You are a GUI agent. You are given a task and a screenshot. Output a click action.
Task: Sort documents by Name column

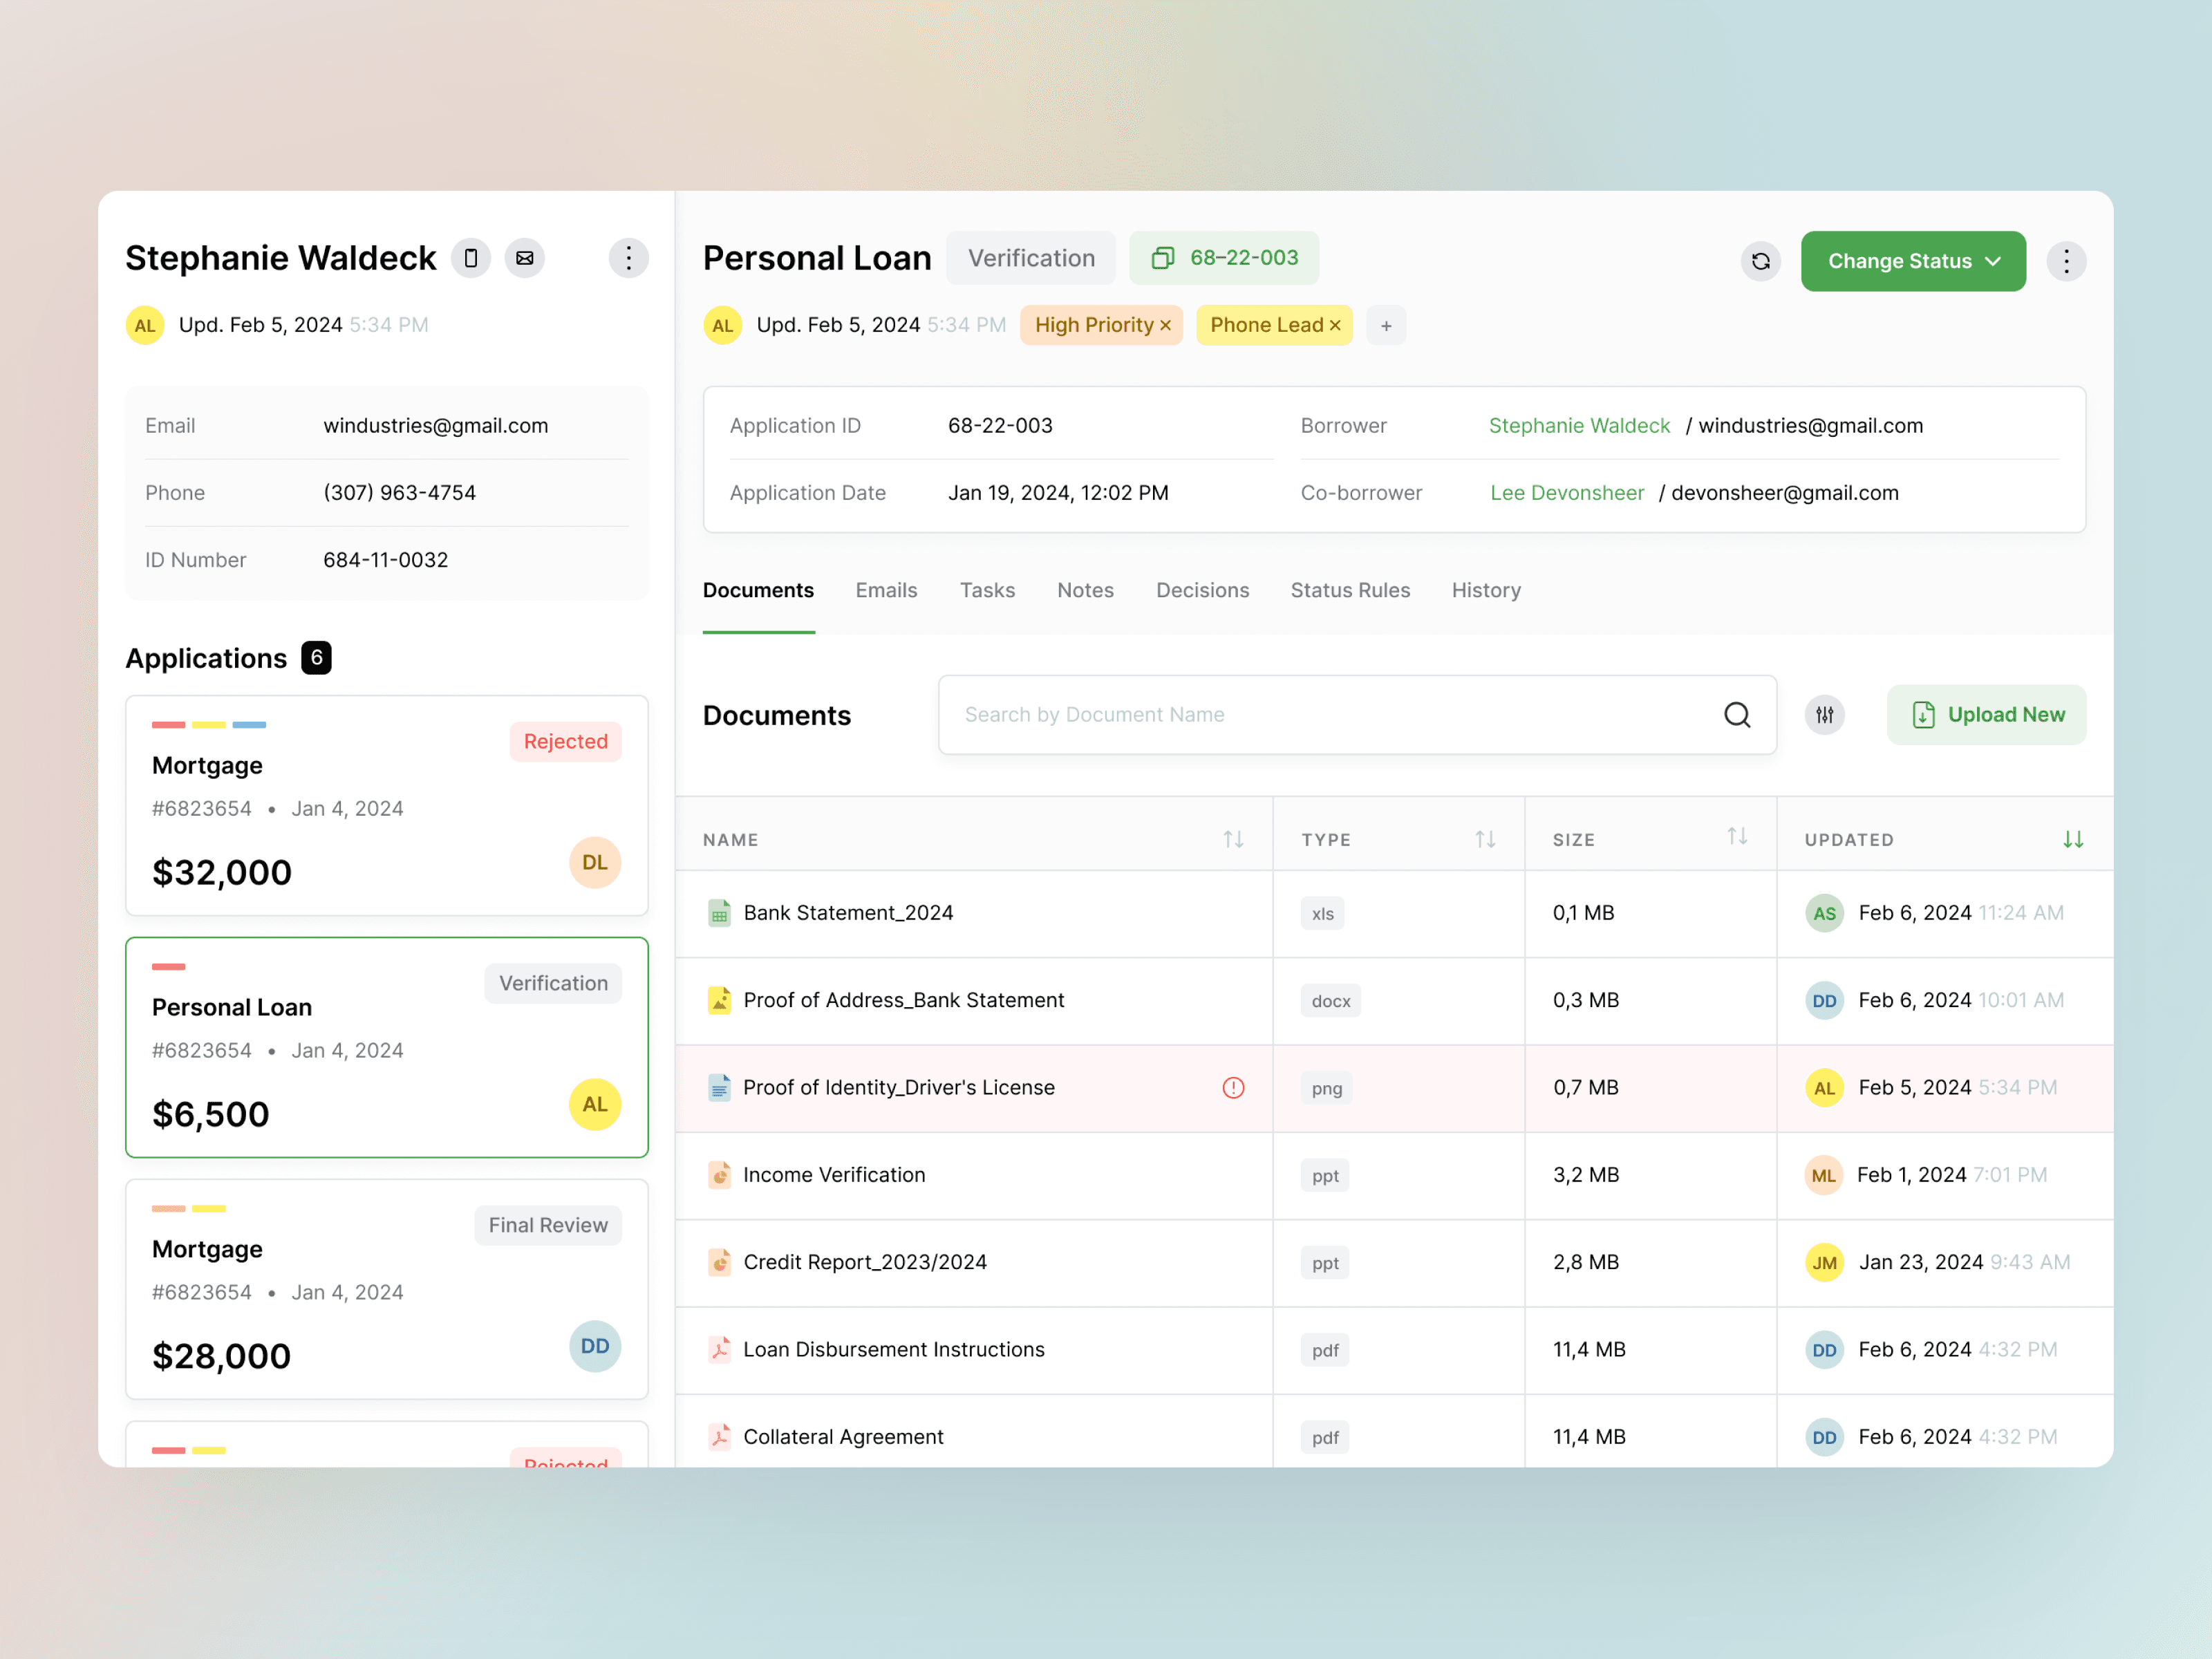point(1233,840)
